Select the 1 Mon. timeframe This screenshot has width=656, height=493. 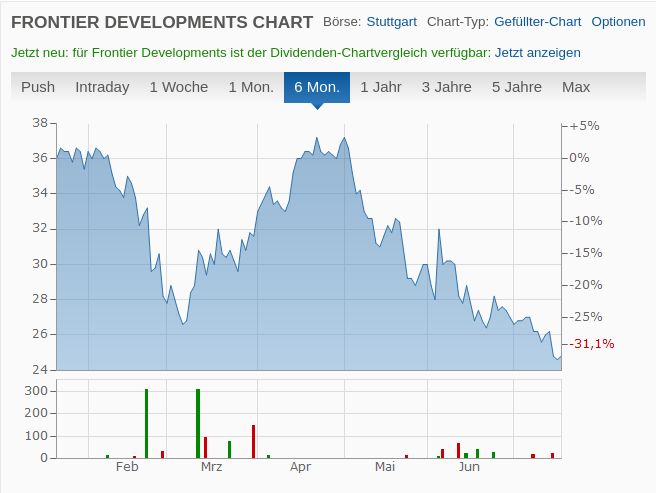(x=251, y=87)
